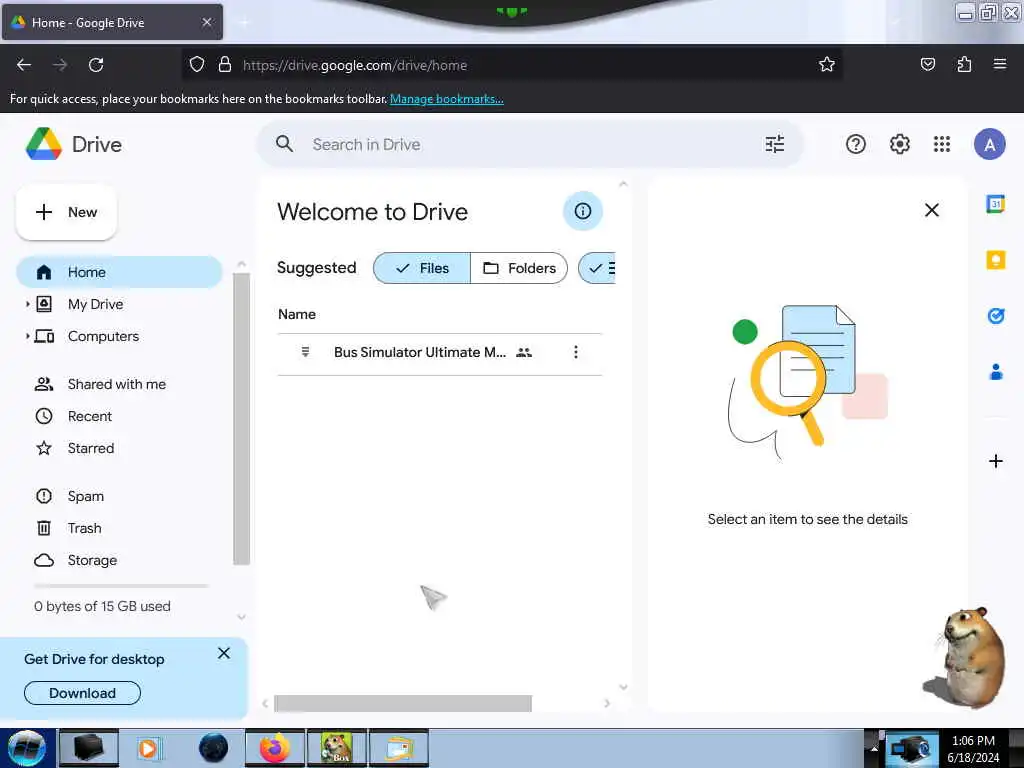Image resolution: width=1024 pixels, height=768 pixels.
Task: Show hidden system tray icons
Action: tap(874, 748)
